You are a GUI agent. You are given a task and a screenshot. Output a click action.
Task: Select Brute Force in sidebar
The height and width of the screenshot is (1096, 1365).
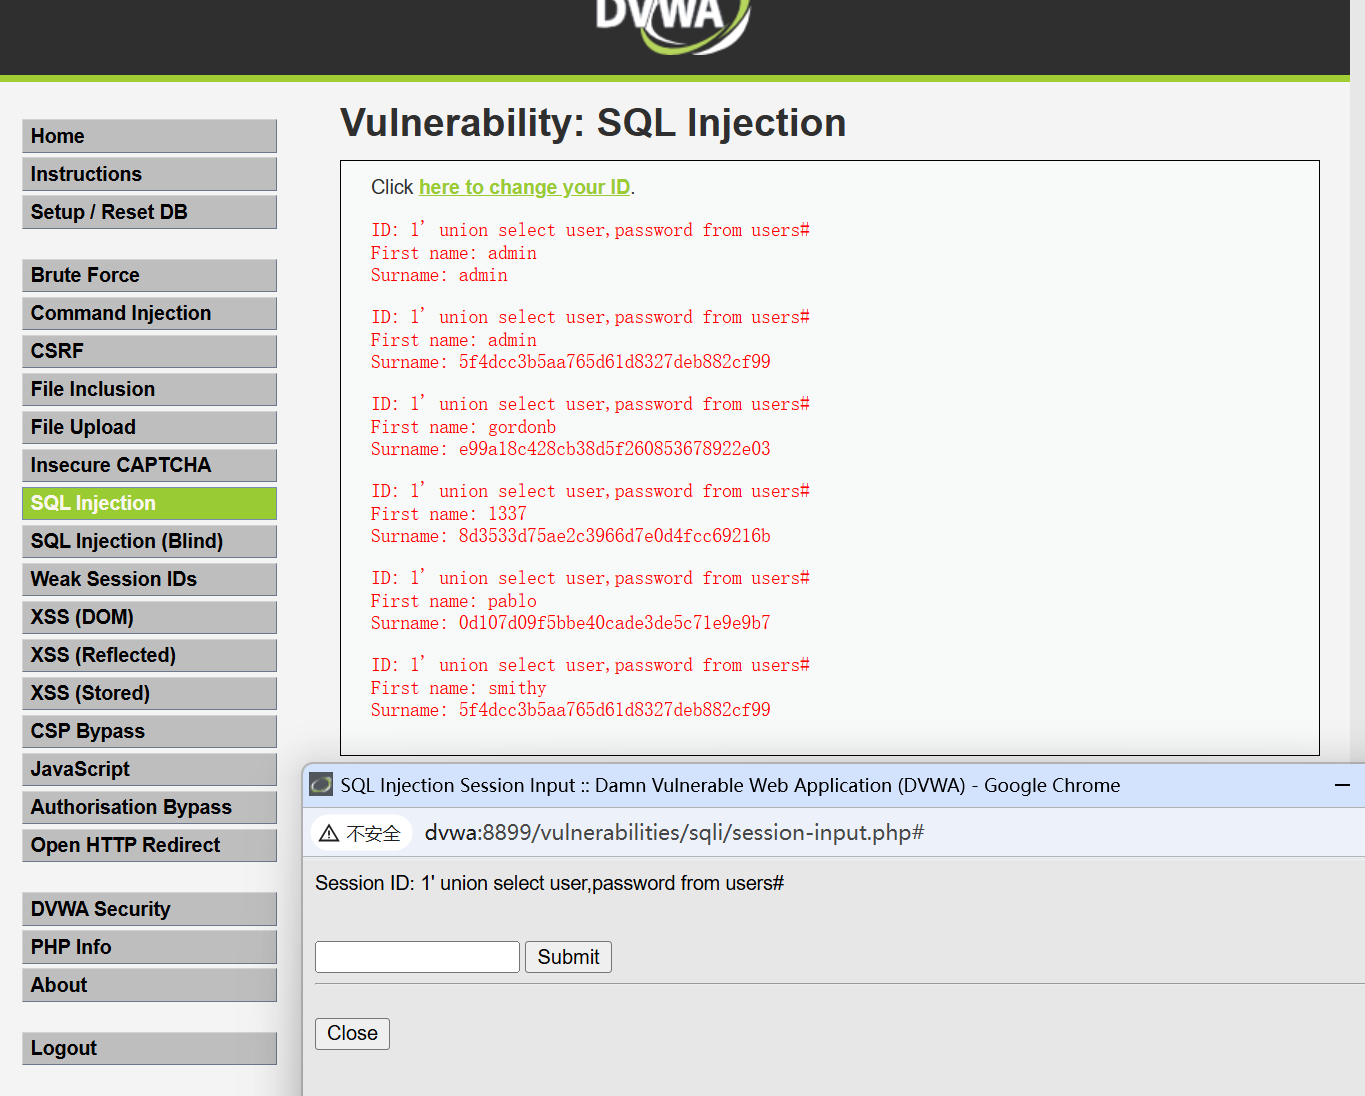pos(149,275)
